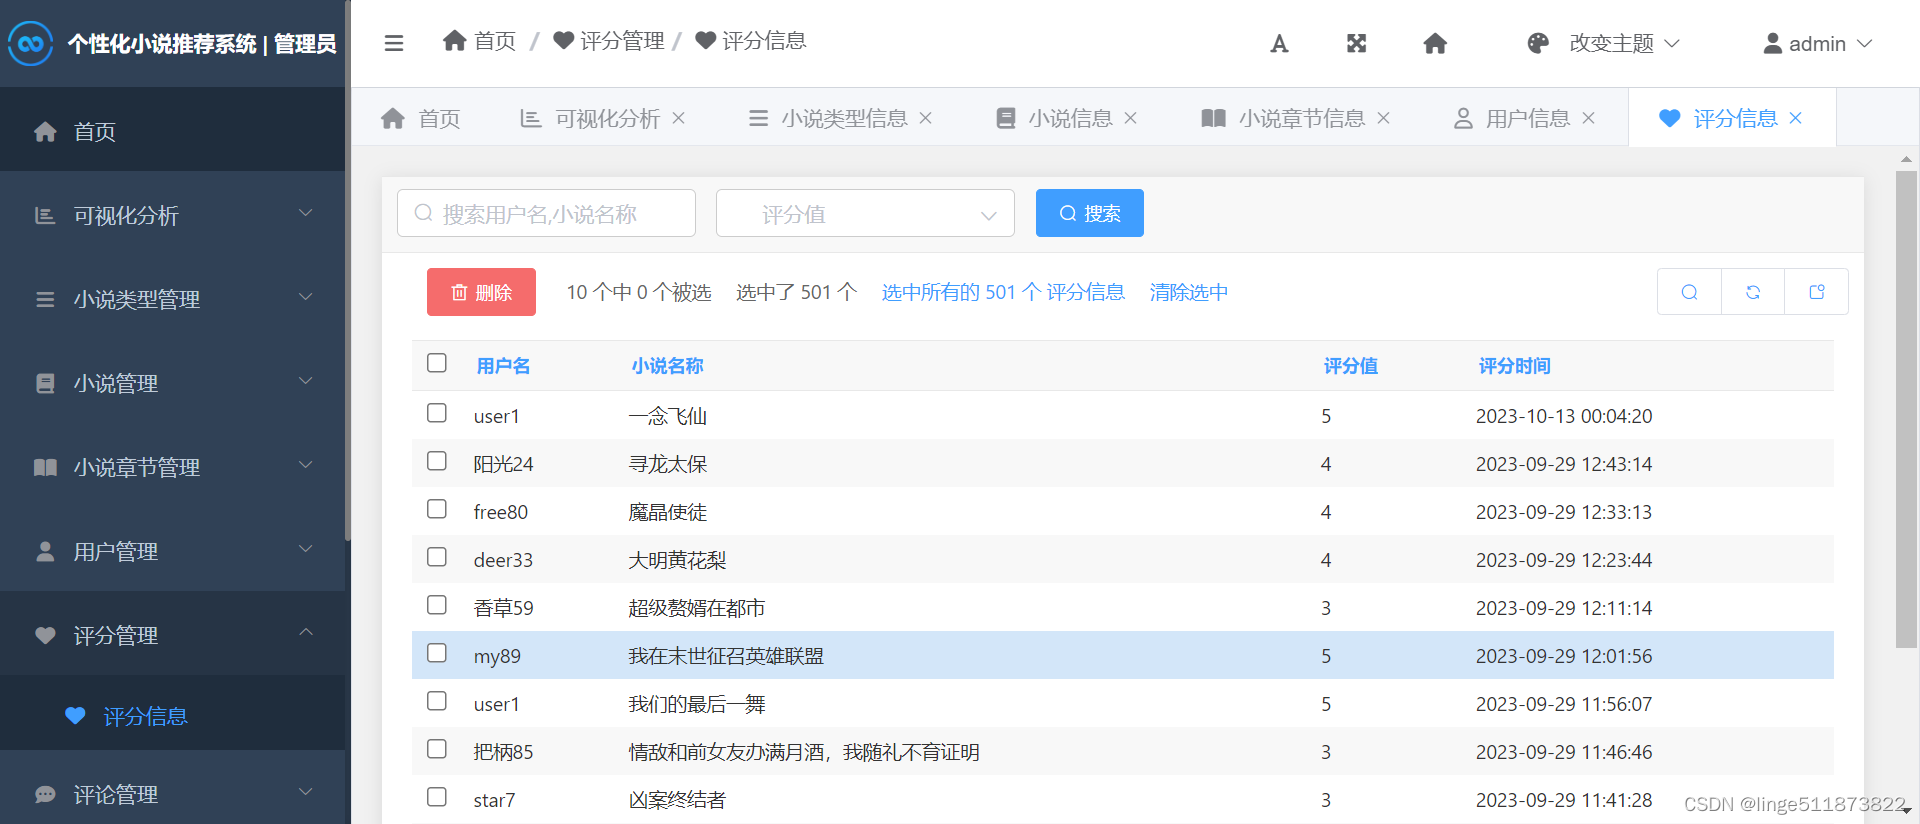This screenshot has width=1920, height=824.
Task: Click the search toggle icon above table
Action: (x=1689, y=292)
